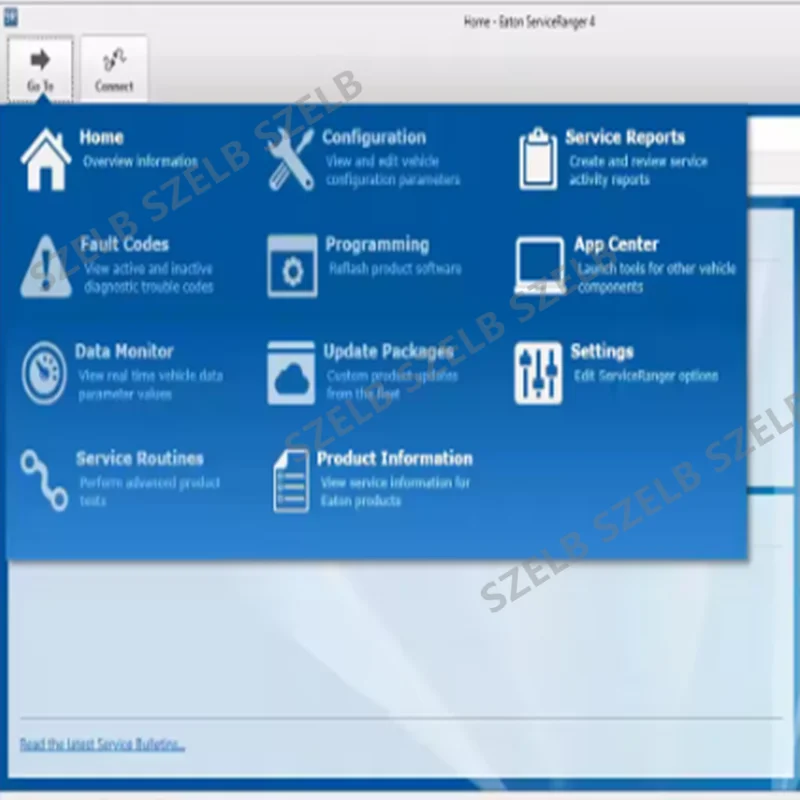Image resolution: width=800 pixels, height=800 pixels.
Task: Click the Service Reports clipboard icon
Action: click(x=538, y=159)
